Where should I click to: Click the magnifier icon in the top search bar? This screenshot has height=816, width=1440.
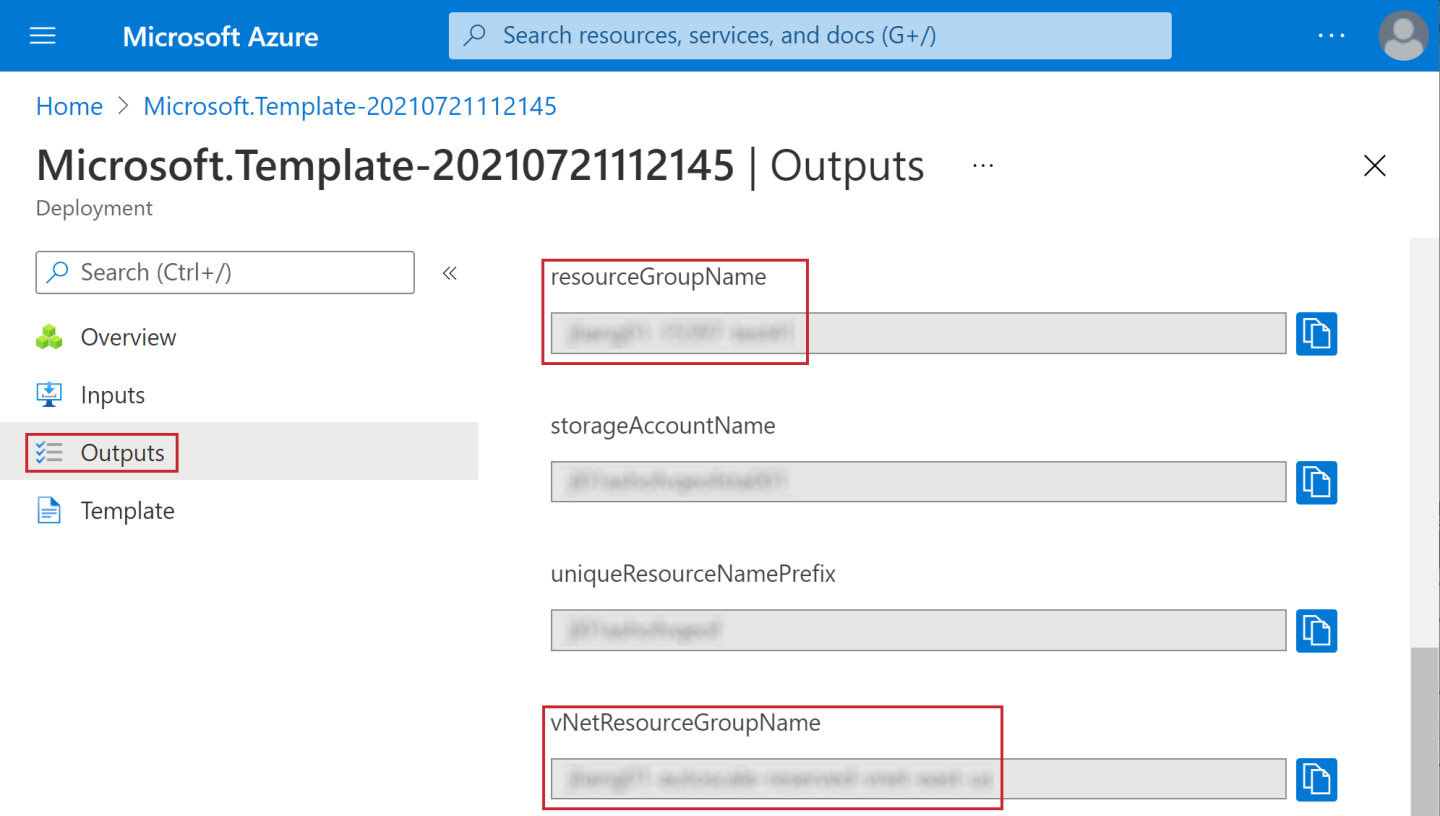[476, 36]
